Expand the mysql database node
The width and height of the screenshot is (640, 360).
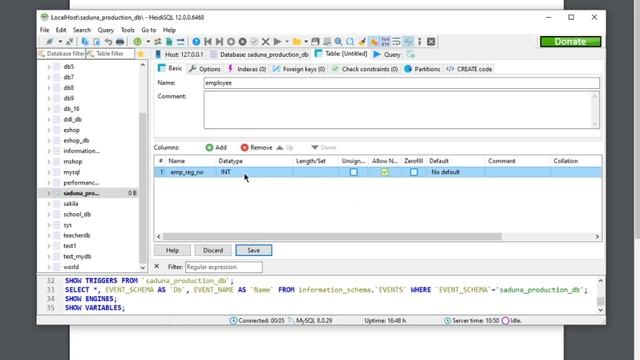(x=49, y=172)
